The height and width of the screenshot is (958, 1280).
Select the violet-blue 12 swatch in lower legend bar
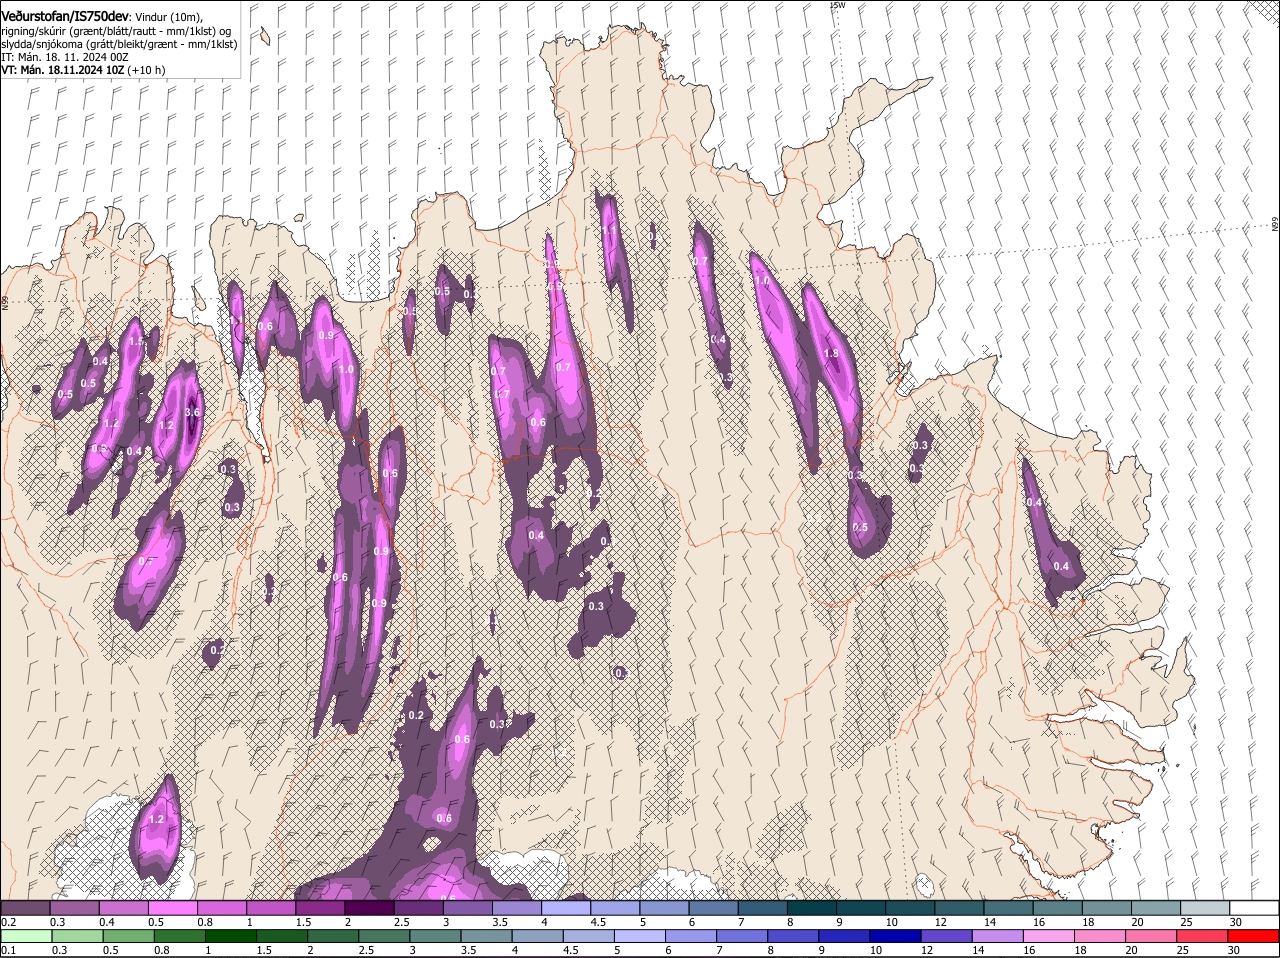coord(945,936)
